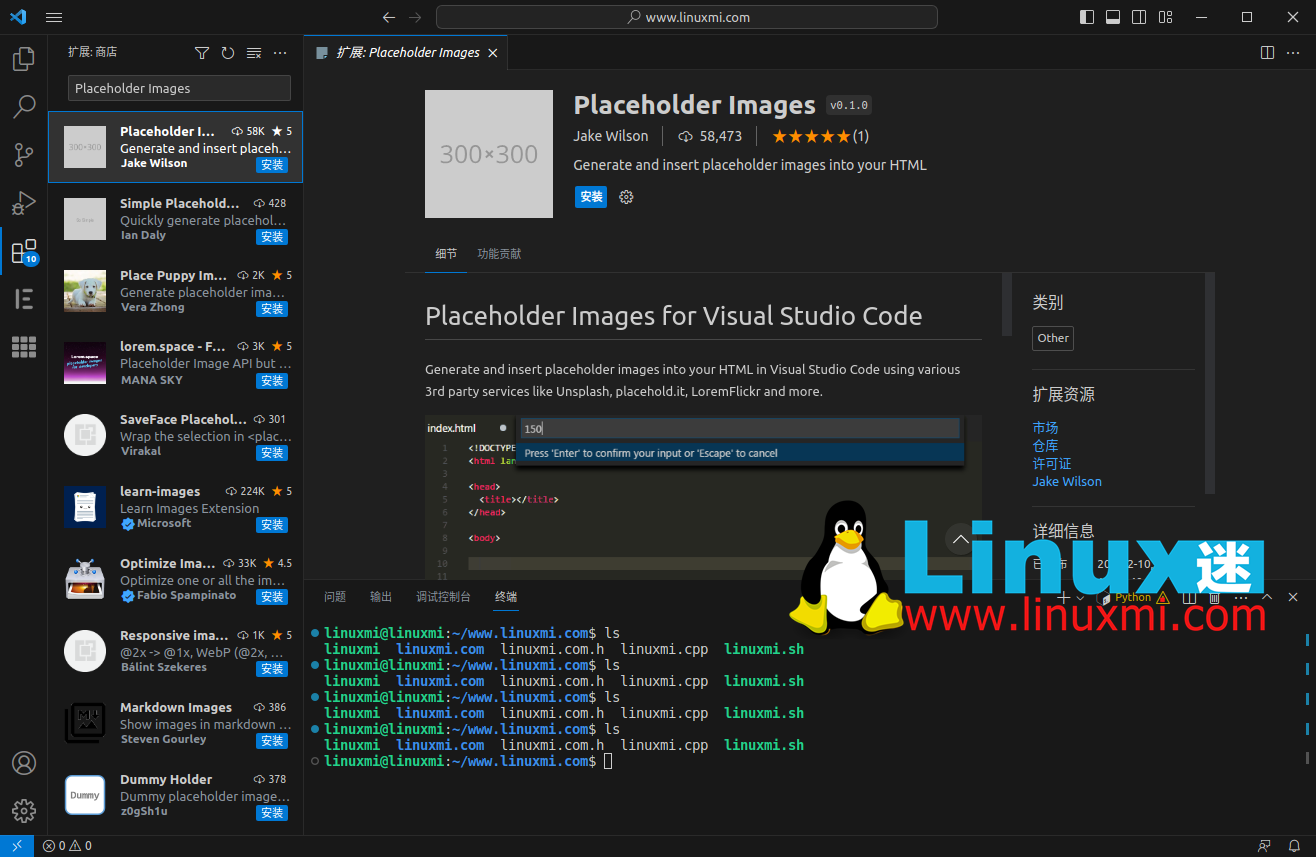This screenshot has width=1316, height=857.
Task: Split the editor to the right
Action: [1267, 52]
